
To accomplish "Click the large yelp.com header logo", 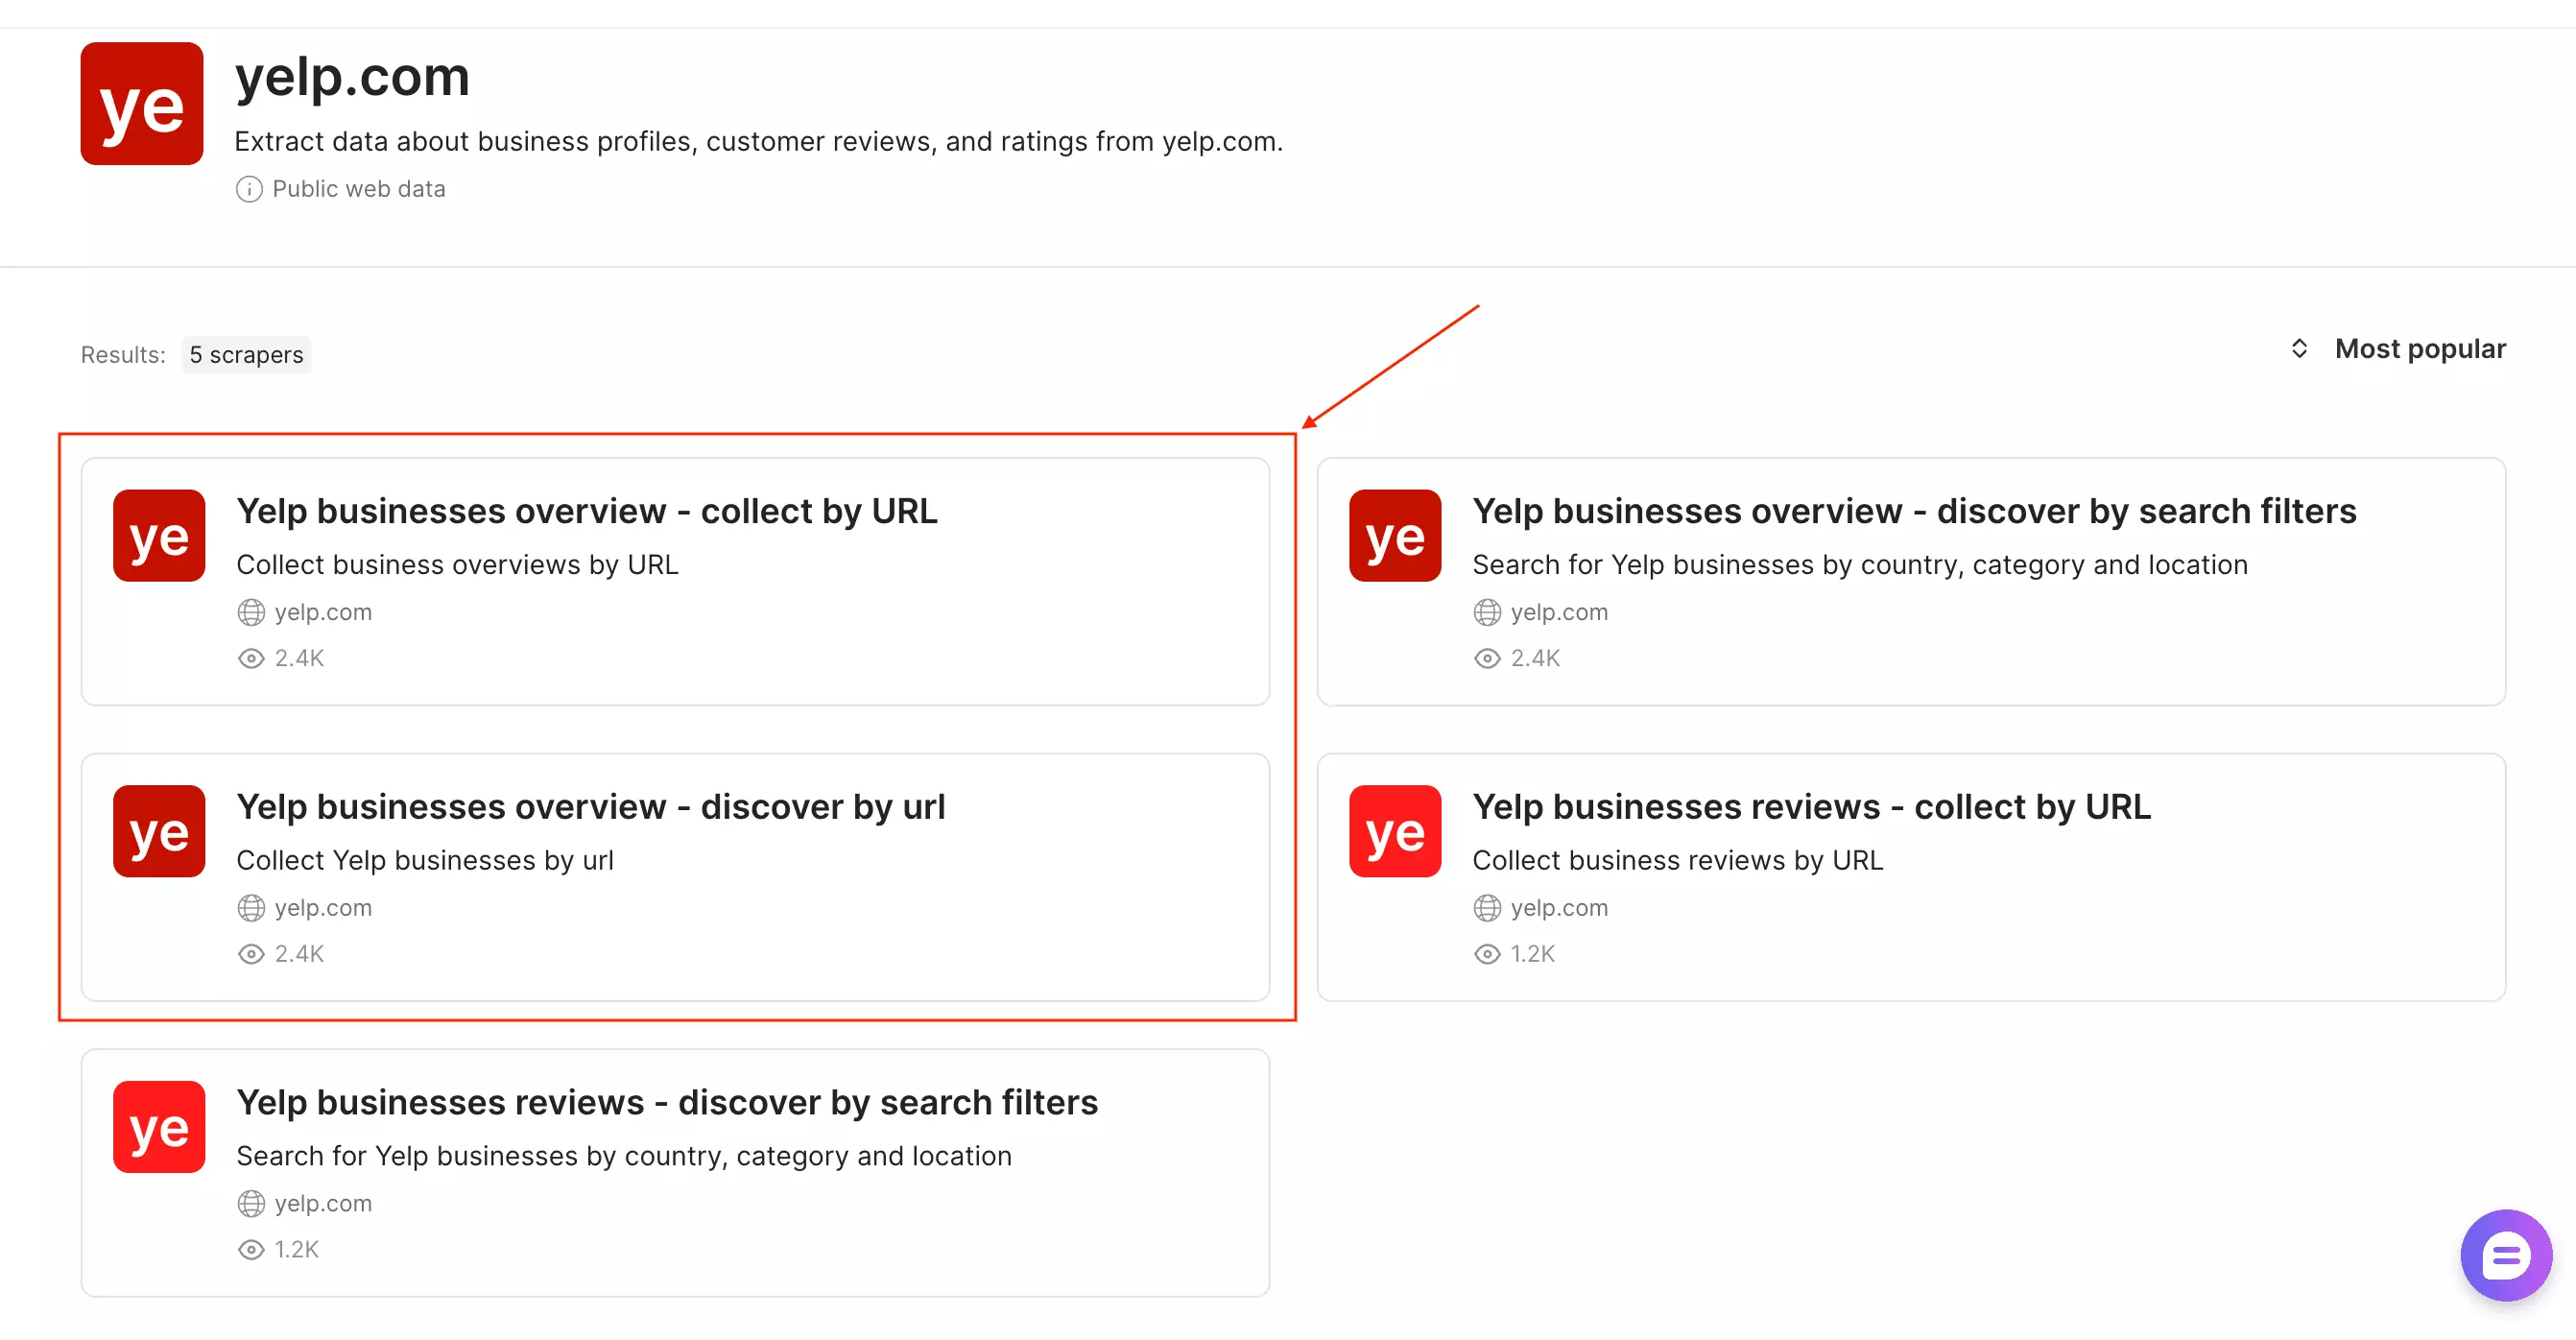I will click(x=142, y=103).
